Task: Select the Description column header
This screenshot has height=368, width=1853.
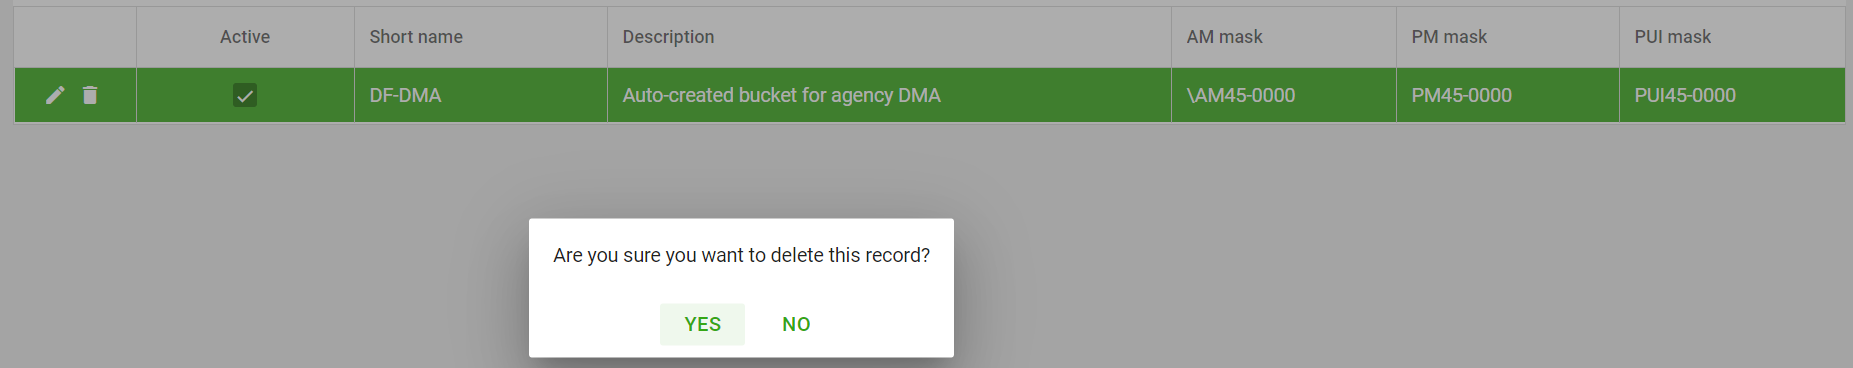Action: (668, 37)
